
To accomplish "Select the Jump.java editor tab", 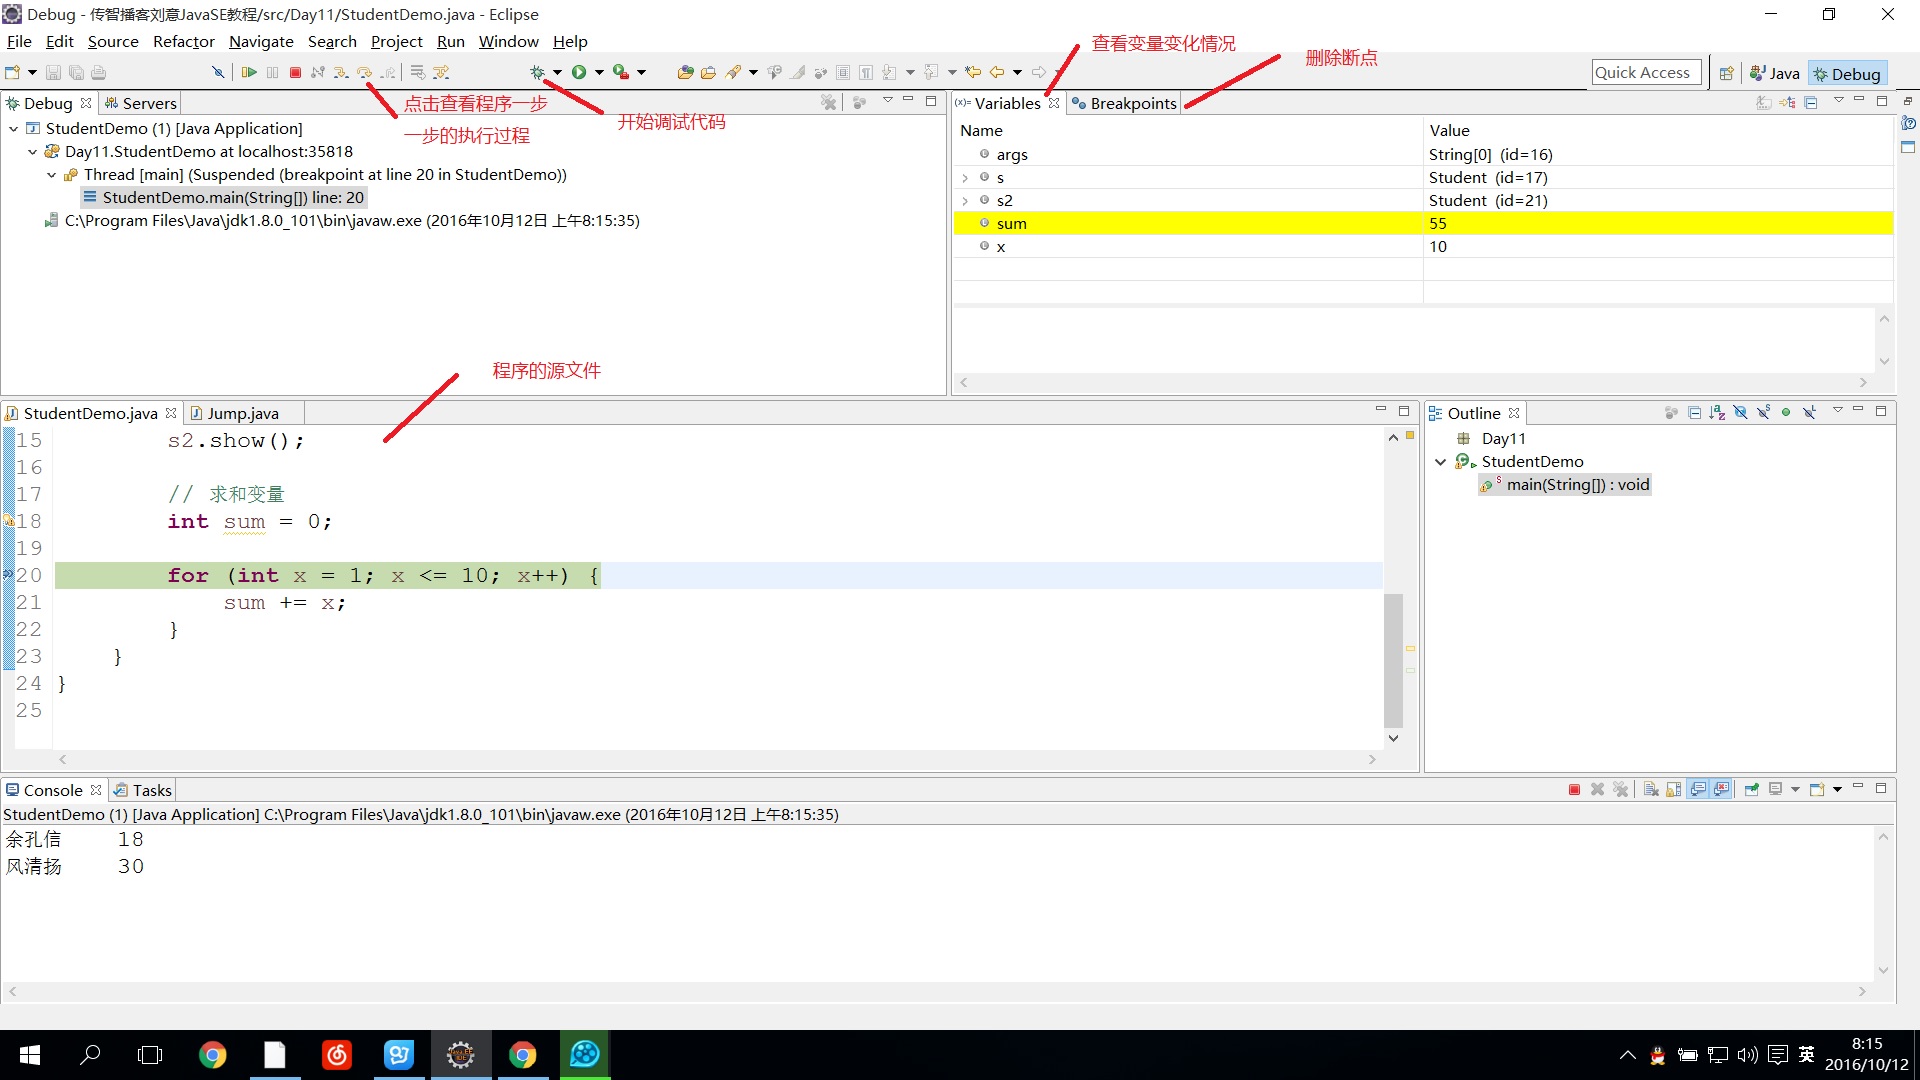I will coord(242,413).
